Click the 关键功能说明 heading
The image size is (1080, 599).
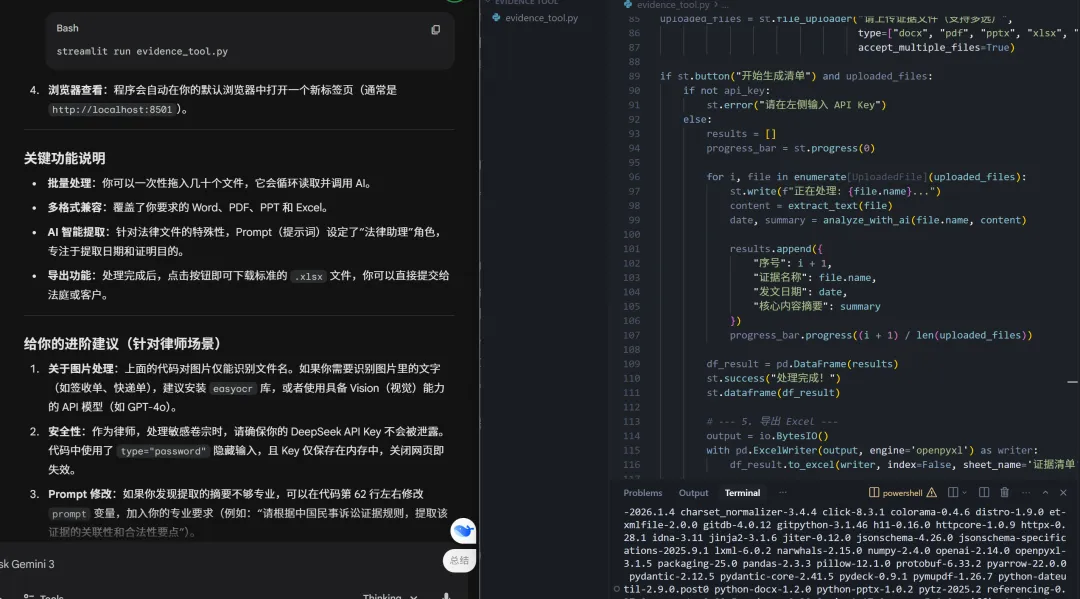65,158
